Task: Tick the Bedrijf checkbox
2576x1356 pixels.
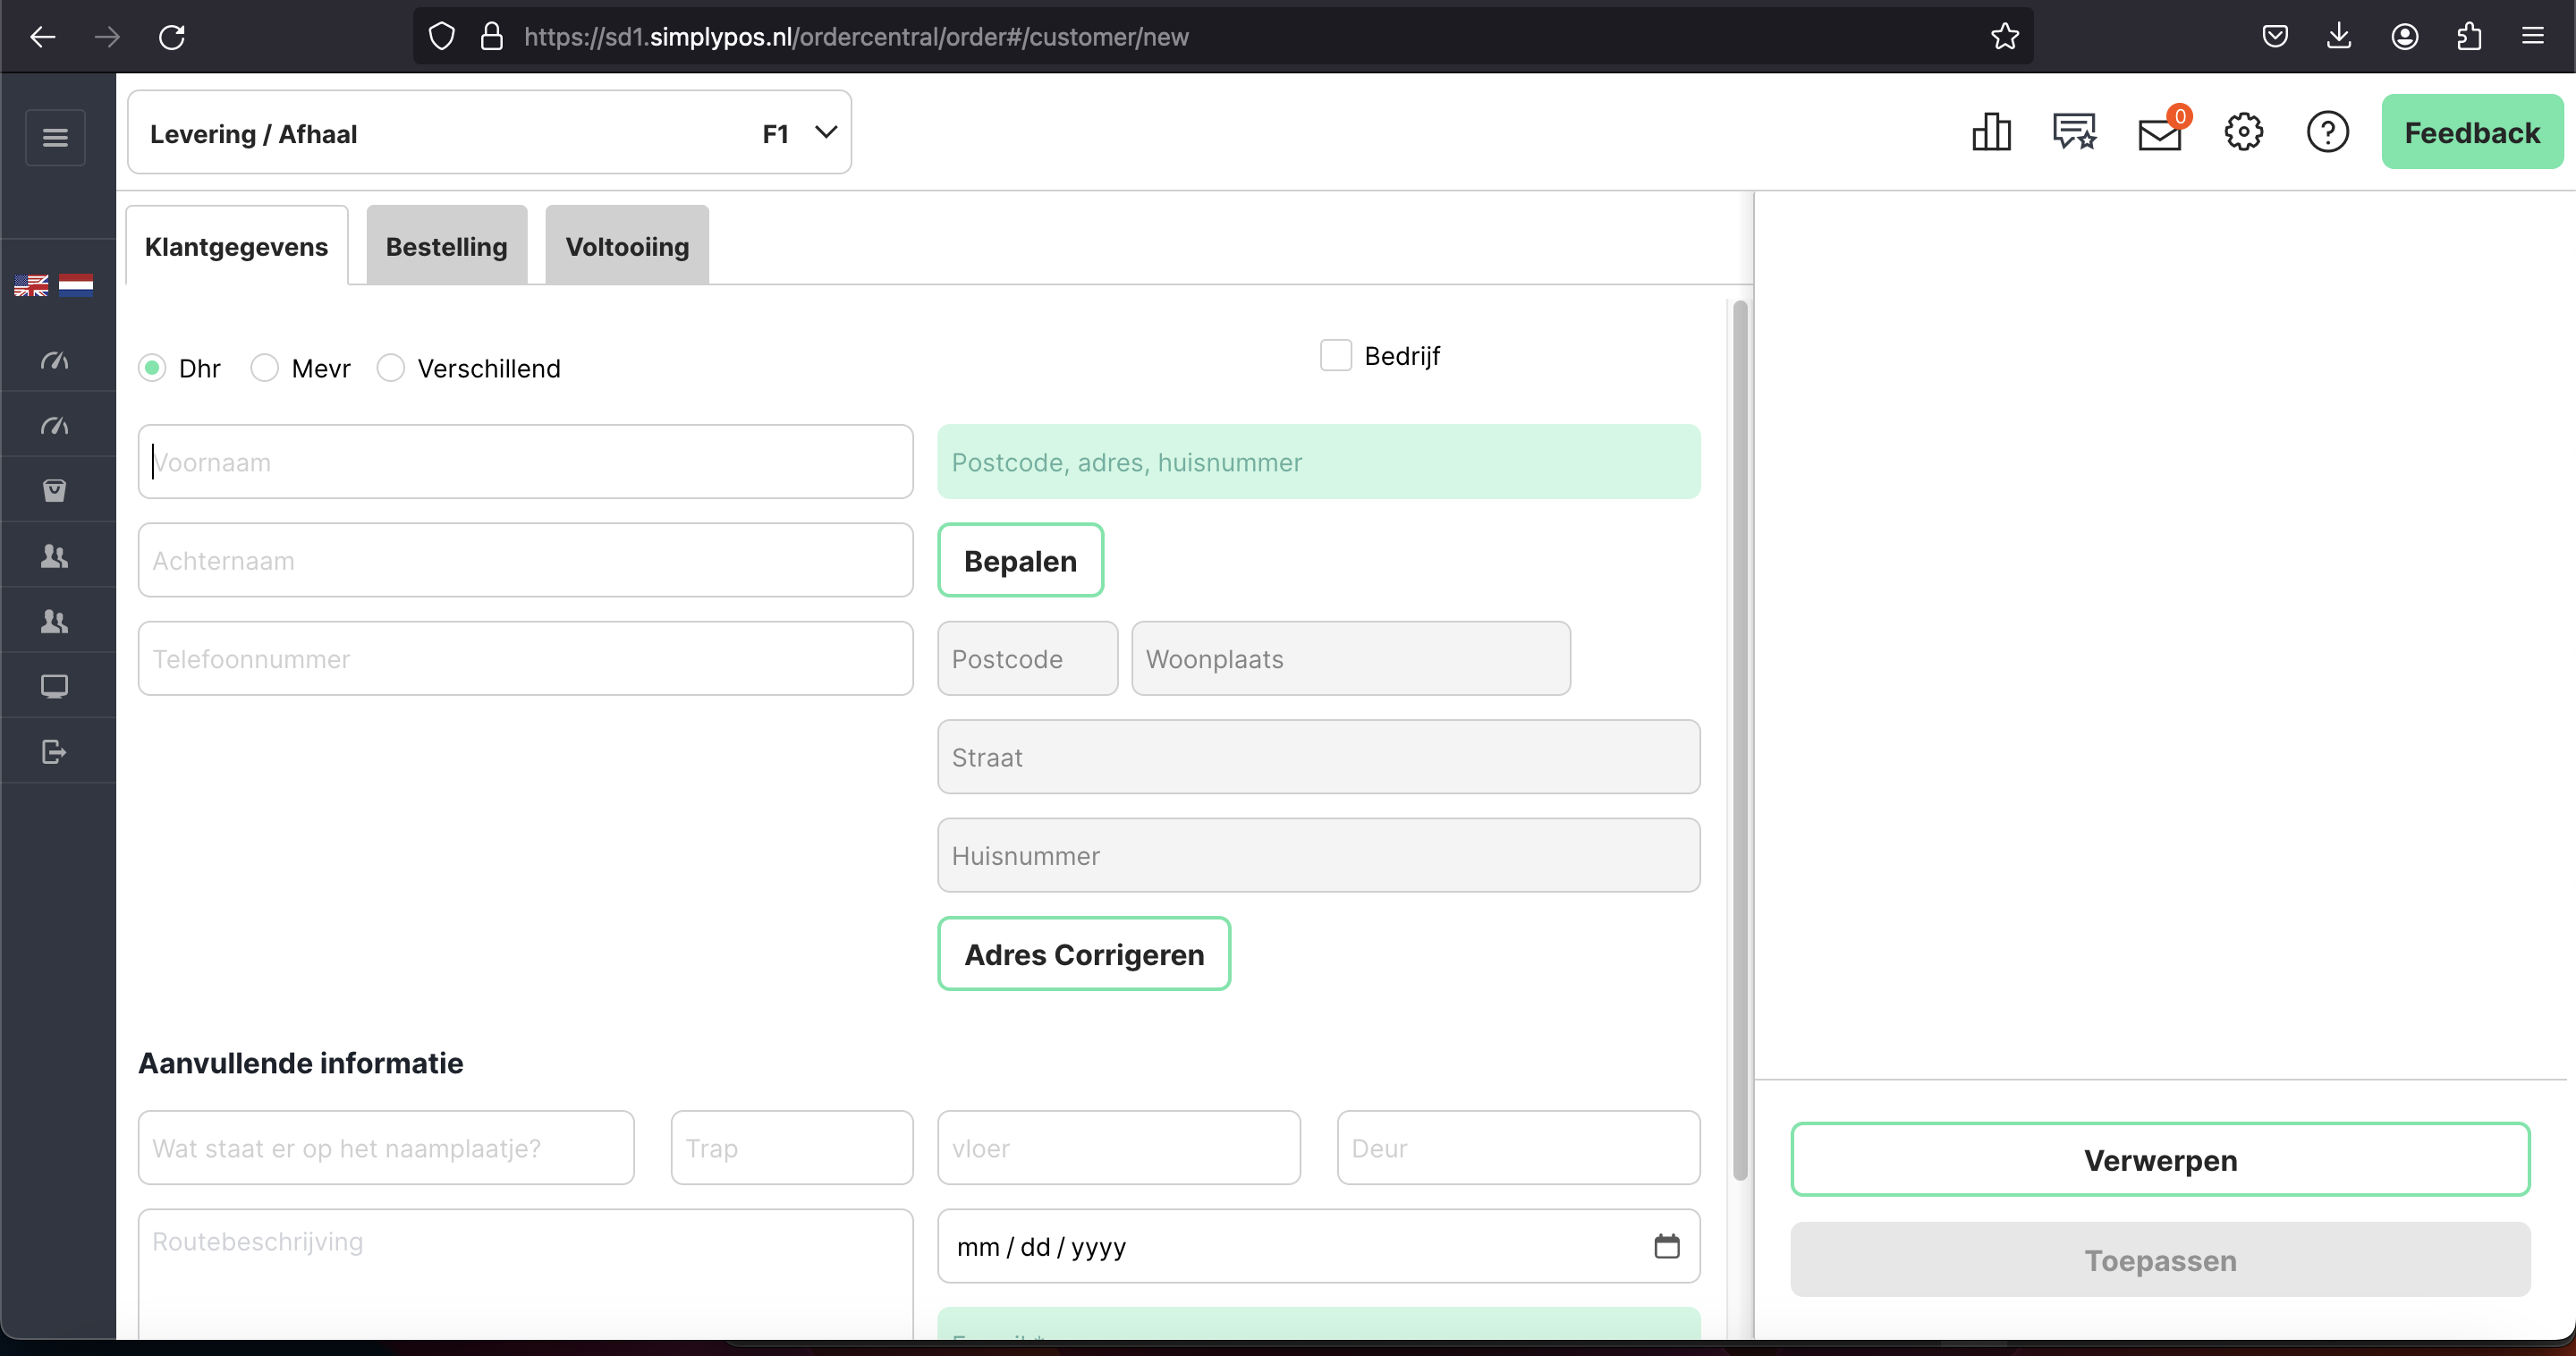Action: click(x=1336, y=355)
